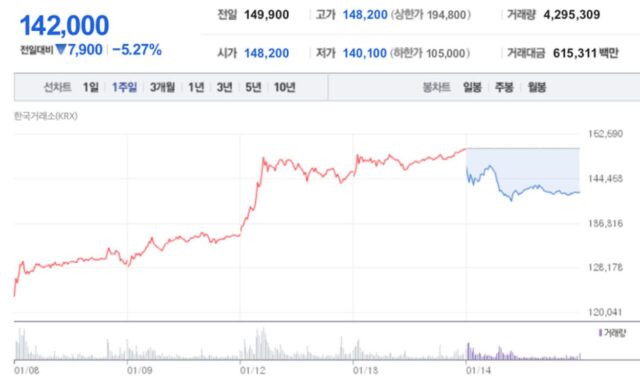Click the purple 거래량 legend marker
This screenshot has width=640, height=390.
pyautogui.click(x=600, y=333)
